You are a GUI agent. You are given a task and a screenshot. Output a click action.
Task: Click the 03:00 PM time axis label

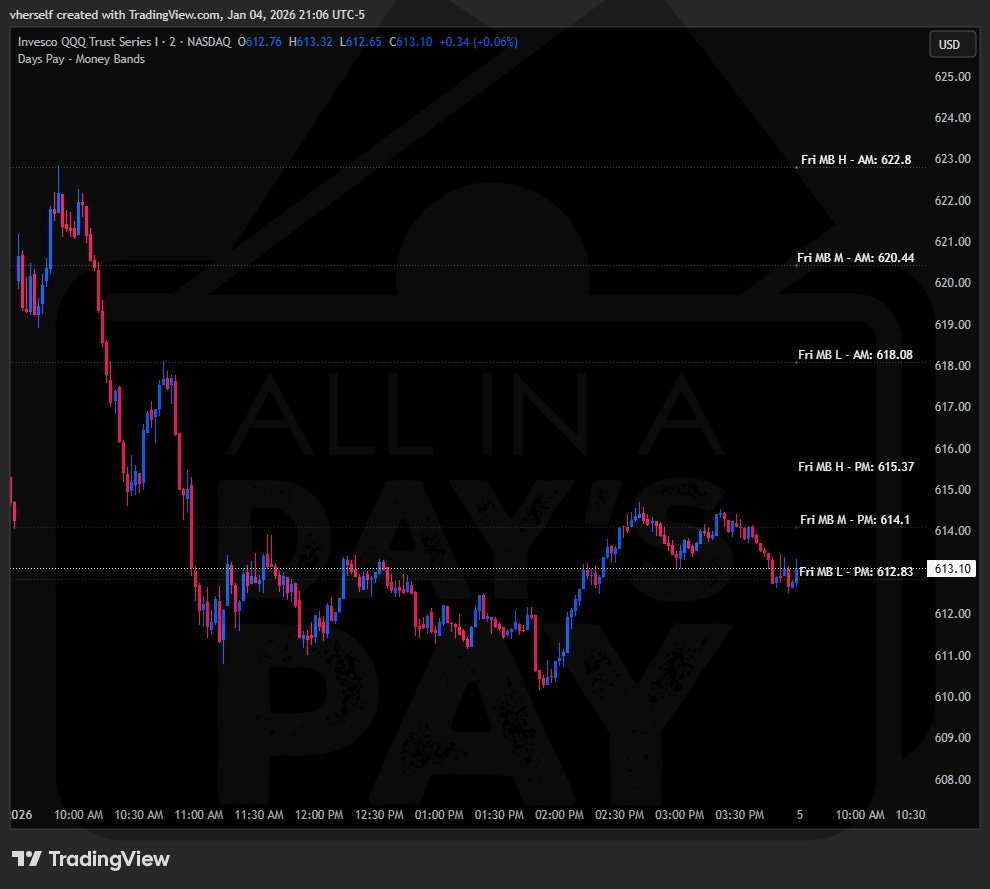pyautogui.click(x=679, y=814)
